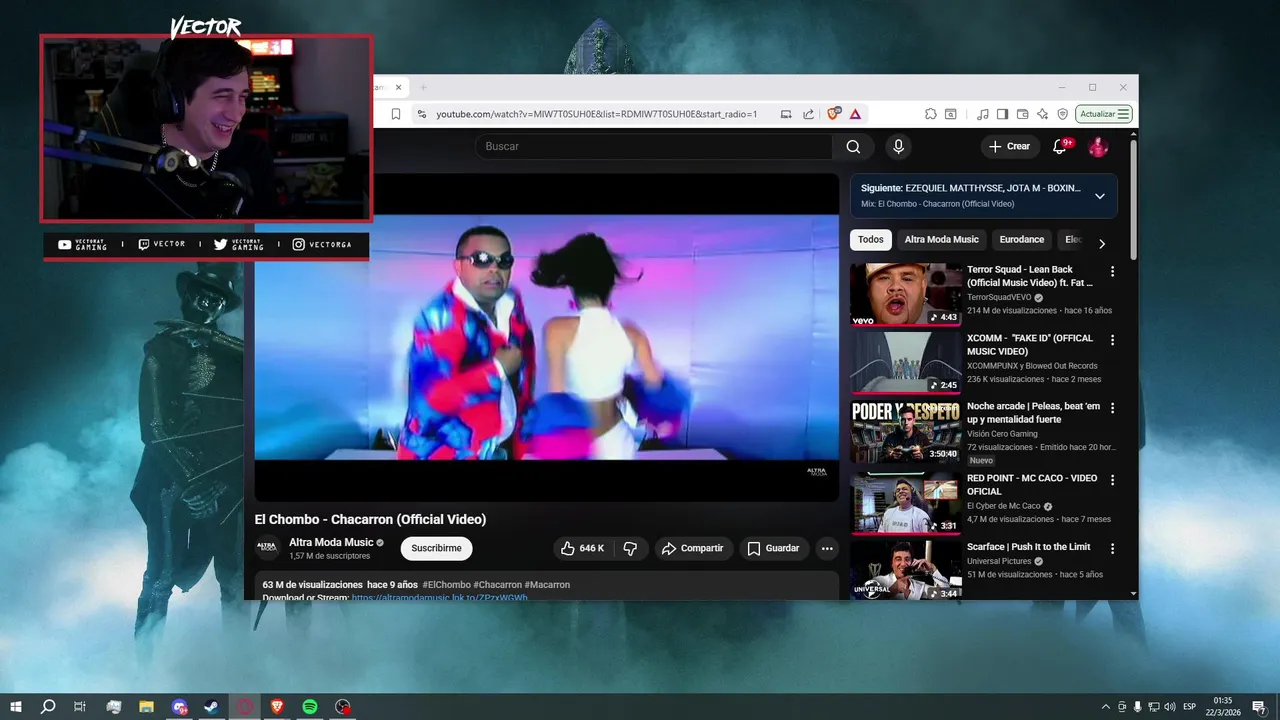Like the video with 646 K thumbs-up
The image size is (1280, 720).
tap(583, 548)
